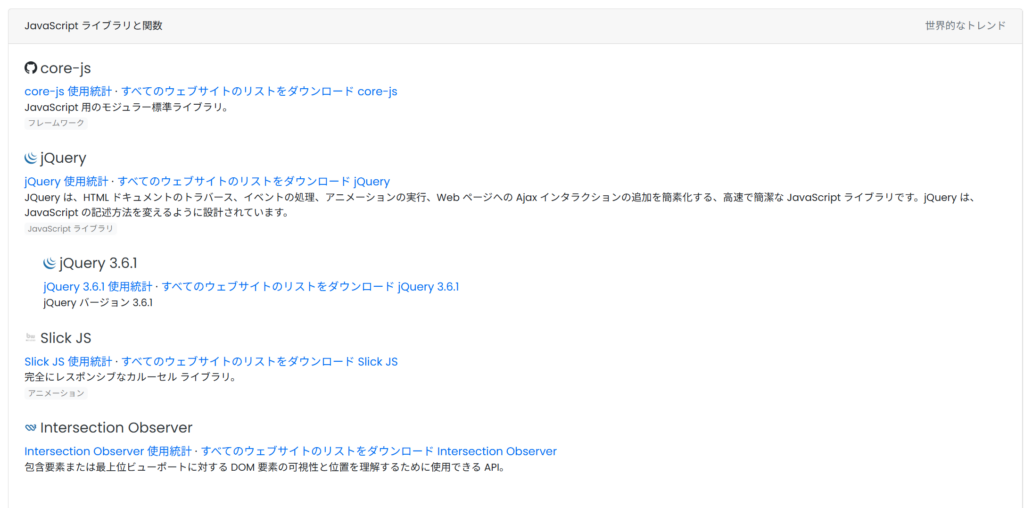Visit the Intersection Observer 使用統計 link
The height and width of the screenshot is (508, 1024).
290,451
